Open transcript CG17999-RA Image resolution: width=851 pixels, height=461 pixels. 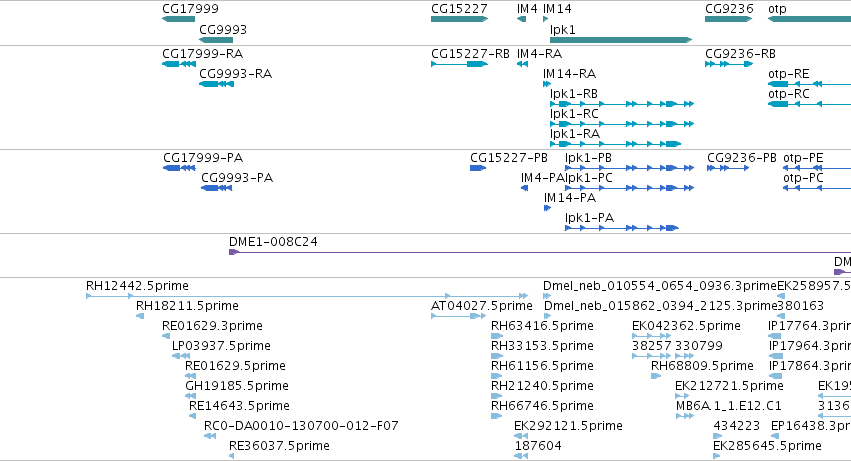click(202, 54)
